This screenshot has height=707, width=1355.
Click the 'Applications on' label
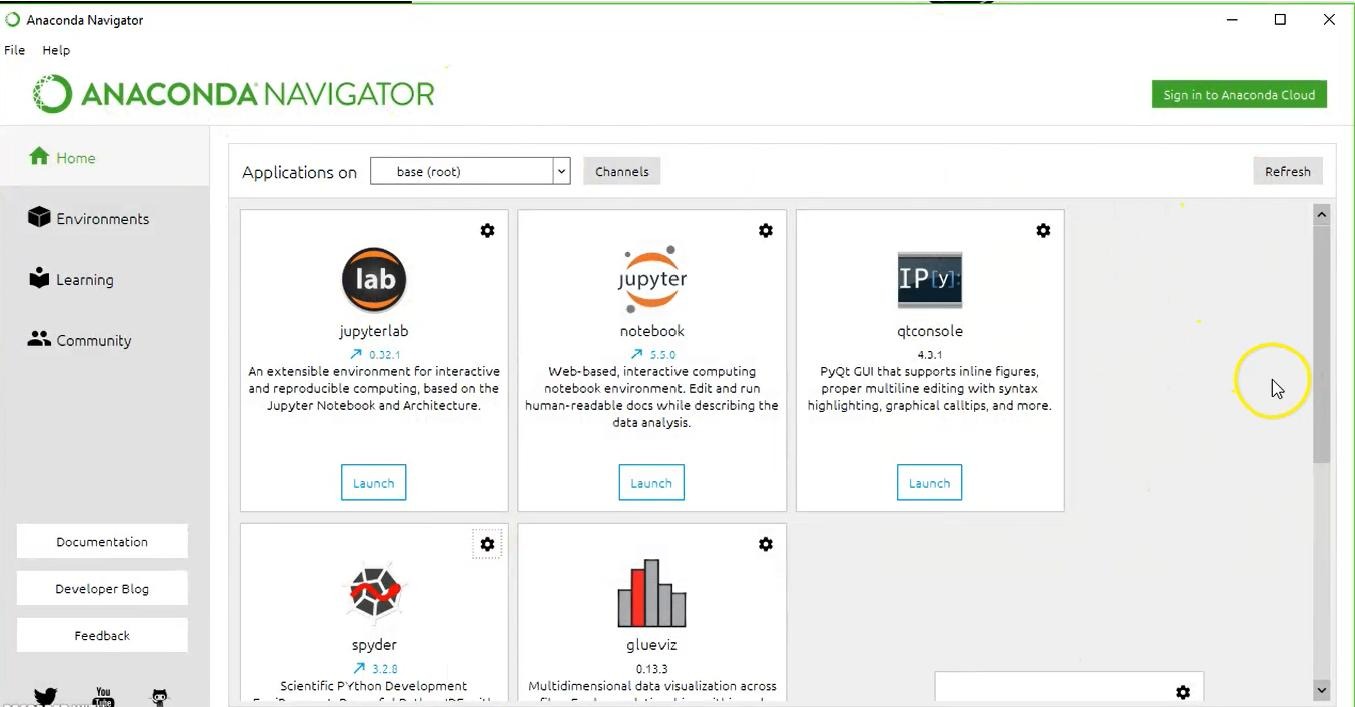(299, 172)
